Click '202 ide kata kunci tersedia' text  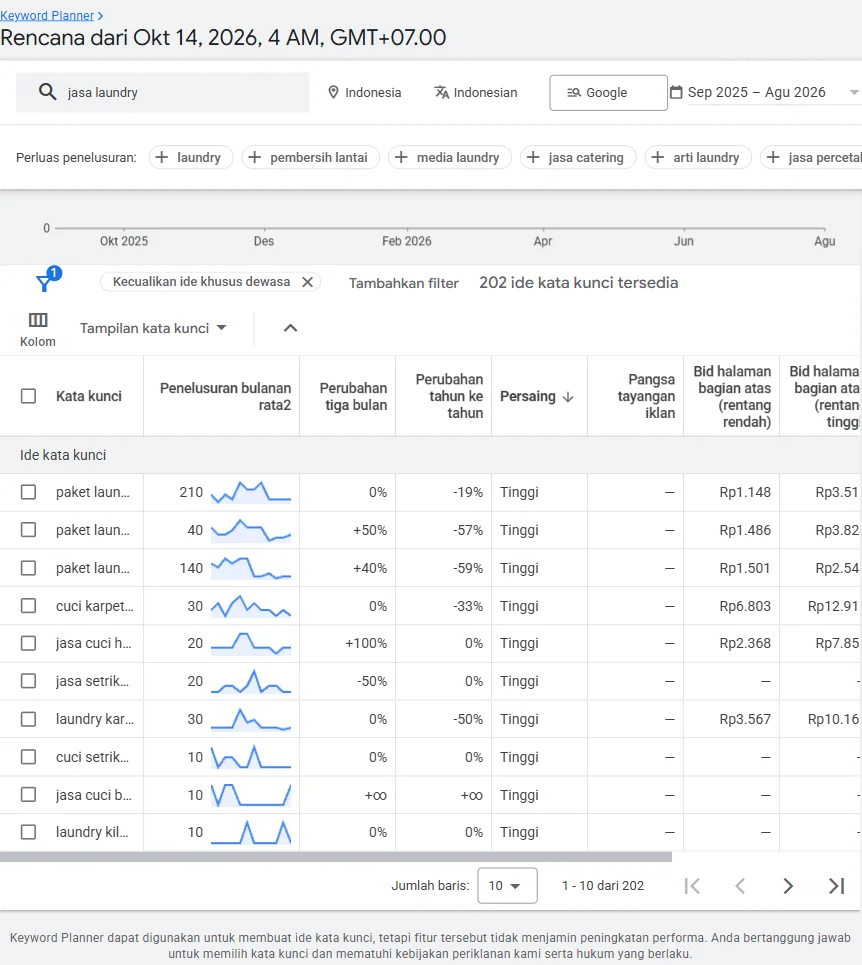(x=578, y=283)
